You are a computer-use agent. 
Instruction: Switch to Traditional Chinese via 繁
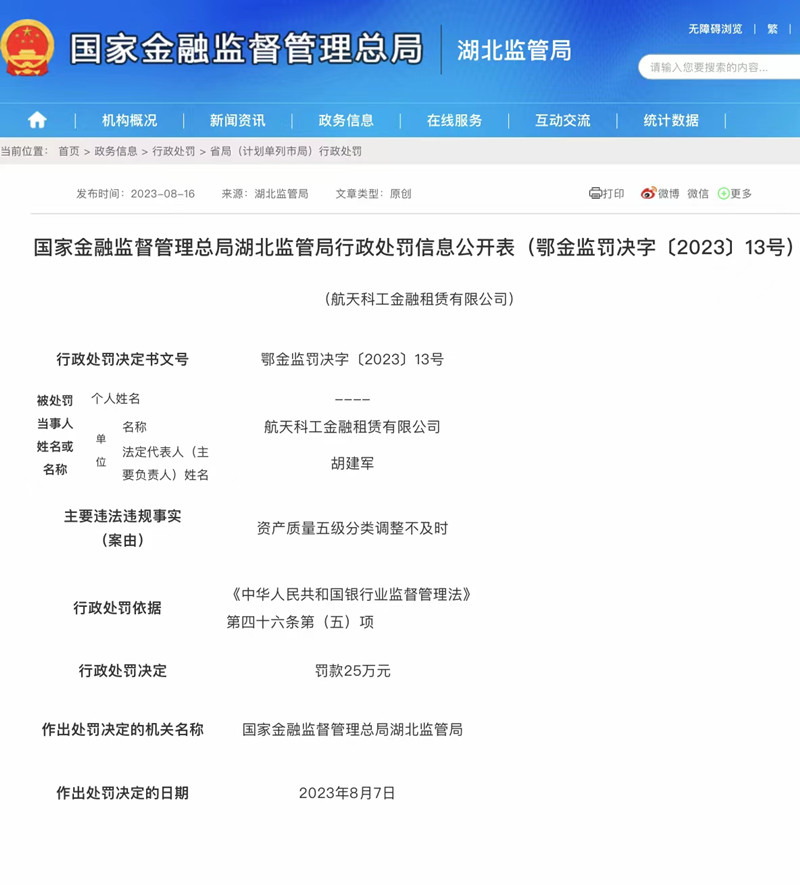point(771,29)
